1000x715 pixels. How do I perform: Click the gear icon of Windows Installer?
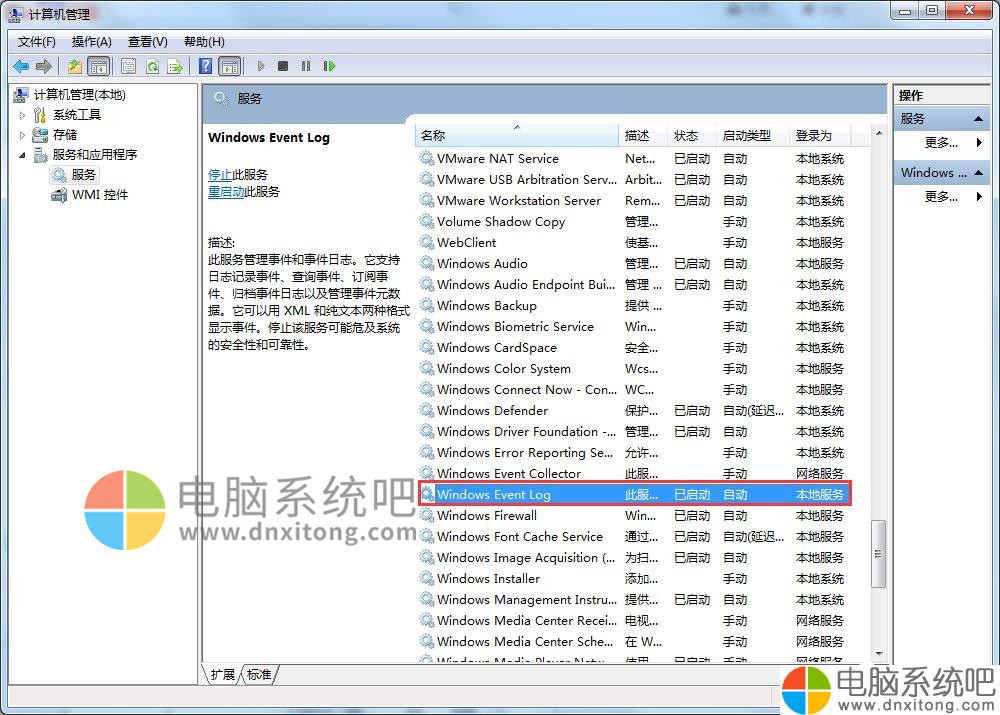[x=427, y=579]
